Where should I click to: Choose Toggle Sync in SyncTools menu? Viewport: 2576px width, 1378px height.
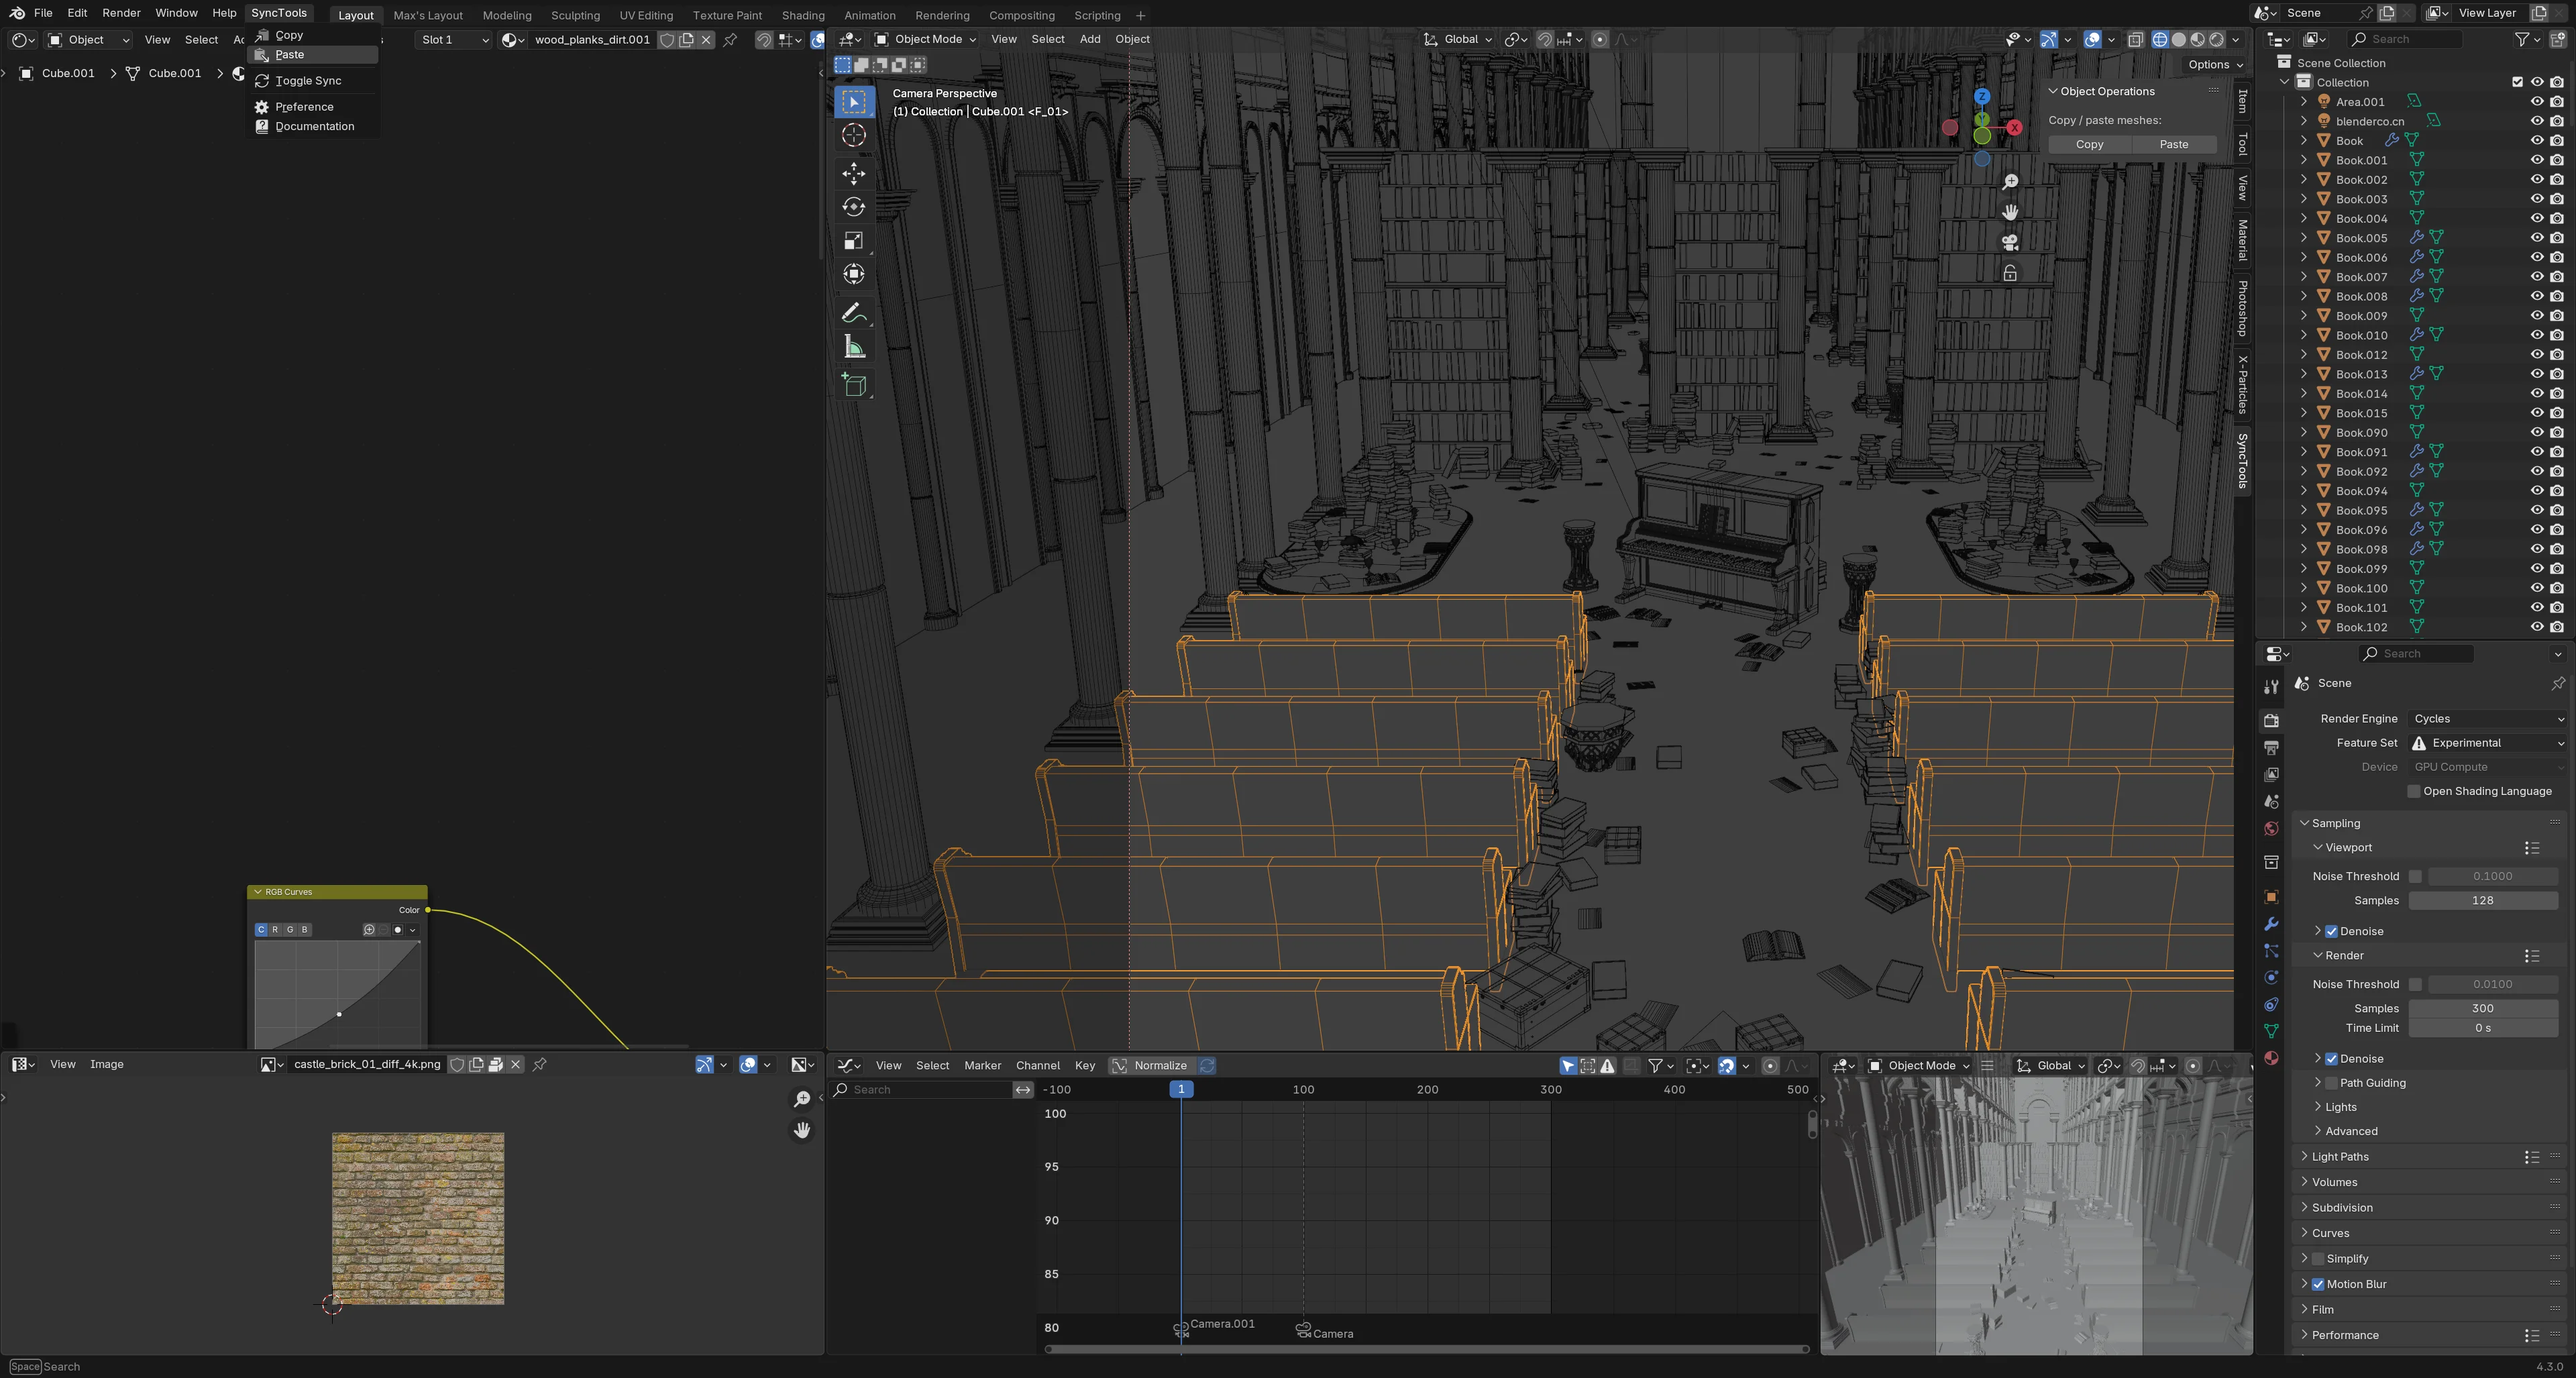[312, 81]
